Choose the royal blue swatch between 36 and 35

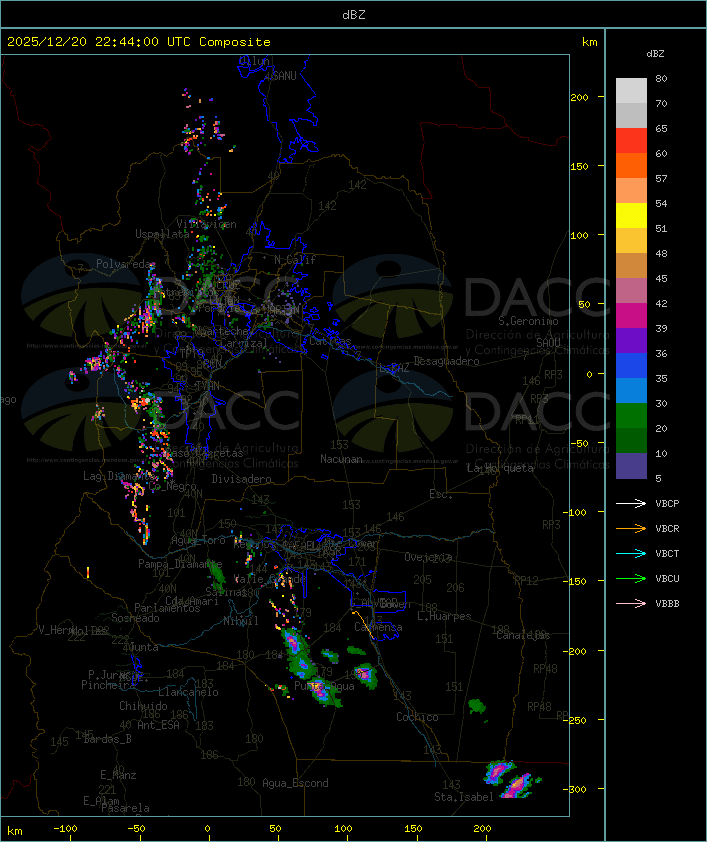pos(631,365)
